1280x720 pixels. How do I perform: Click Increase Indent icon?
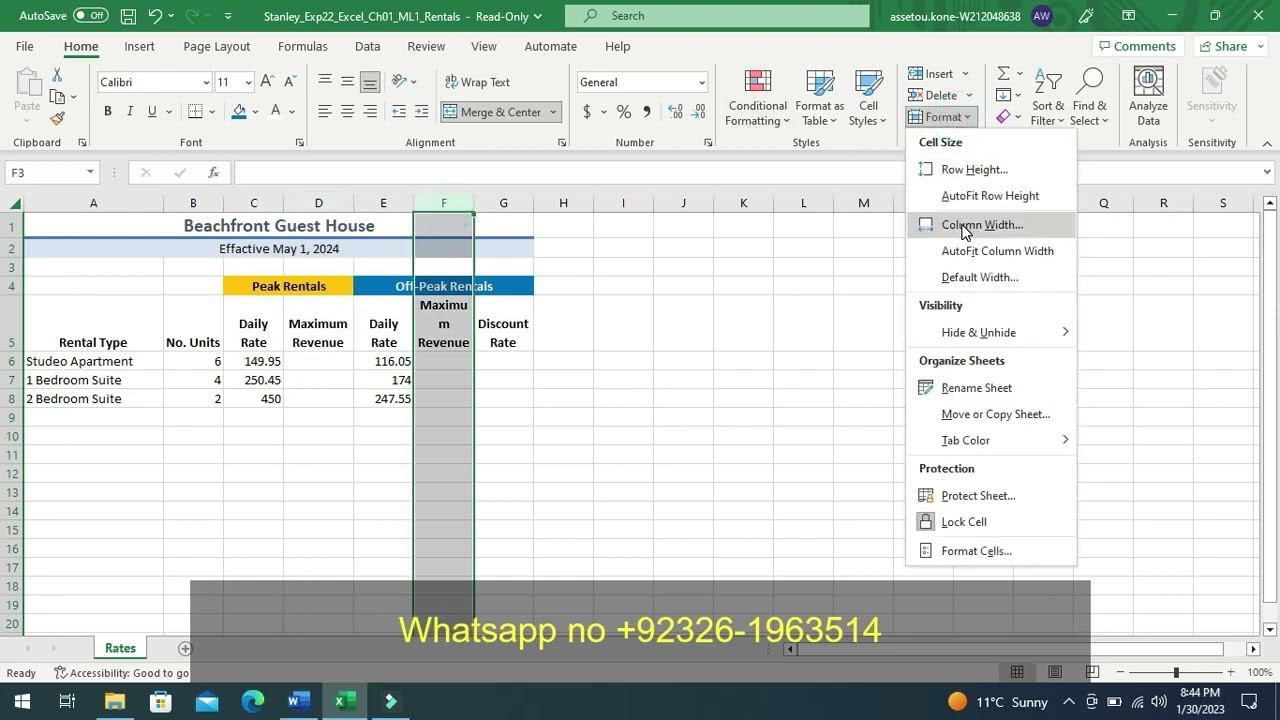(x=421, y=112)
